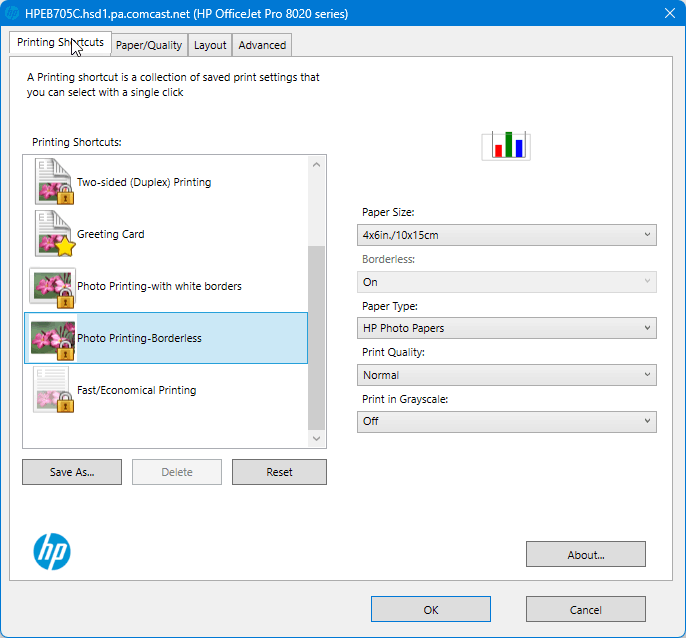Image resolution: width=686 pixels, height=638 pixels.
Task: Go to the Layout tab
Action: click(x=210, y=45)
